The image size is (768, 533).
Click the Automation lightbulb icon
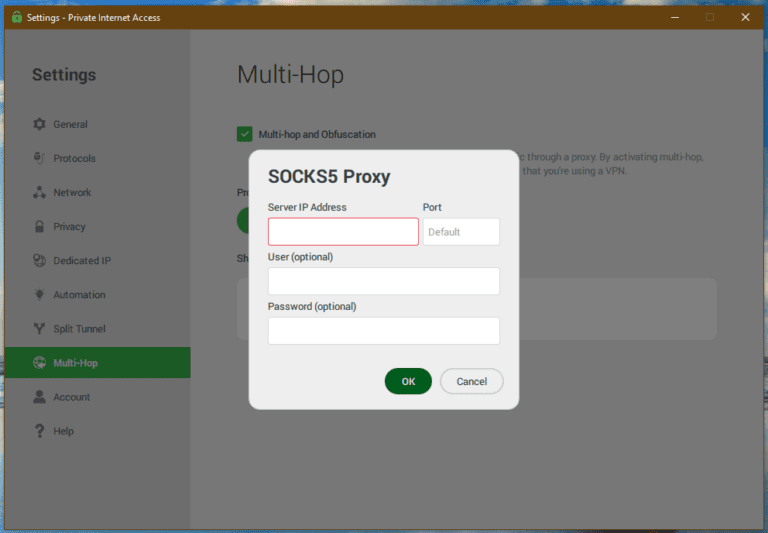39,294
